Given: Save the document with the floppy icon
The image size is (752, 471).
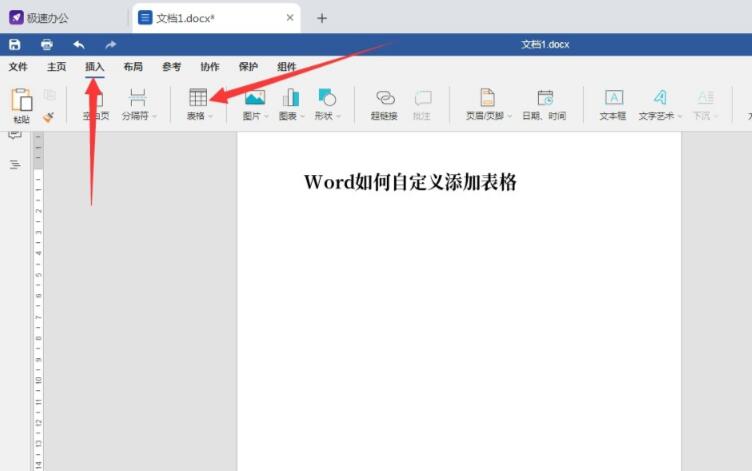Looking at the screenshot, I should (15, 45).
